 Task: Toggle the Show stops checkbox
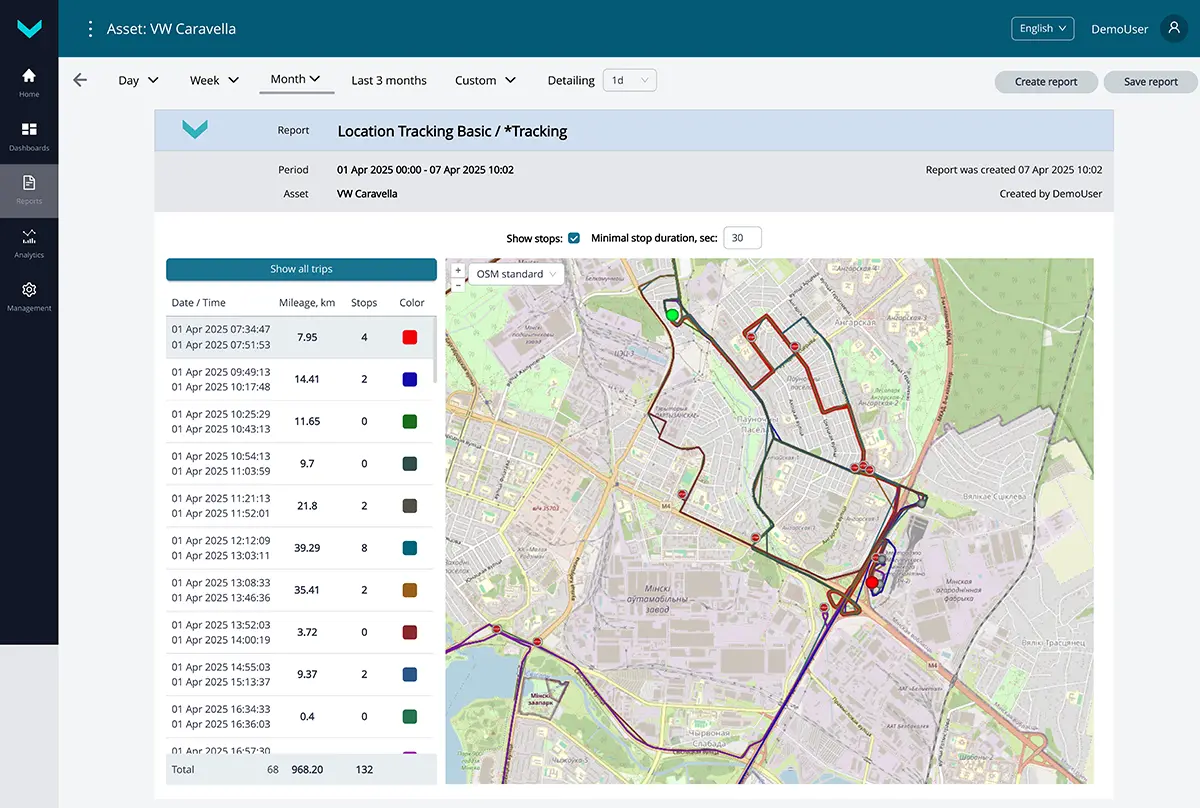[574, 238]
